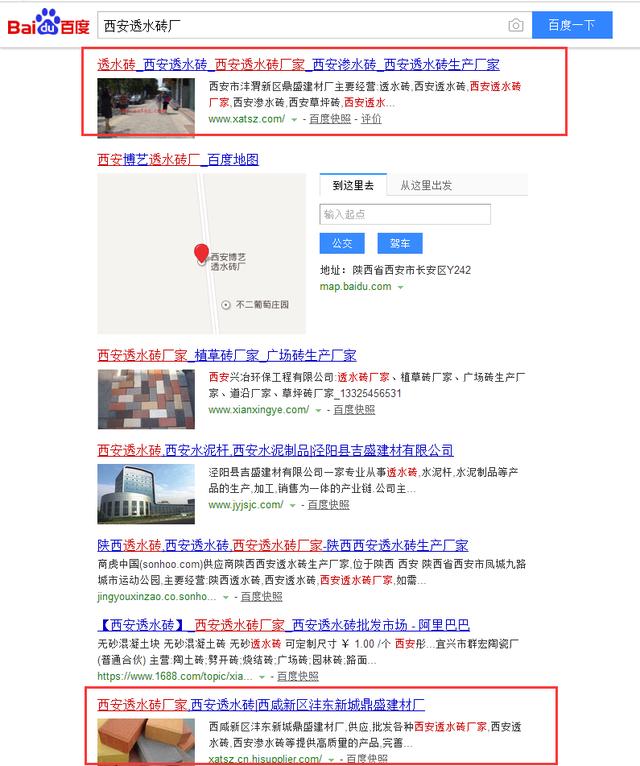This screenshot has height=766, width=640.
Task: Expand dropdown arrow next to www.xatsz.com
Action: point(294,119)
